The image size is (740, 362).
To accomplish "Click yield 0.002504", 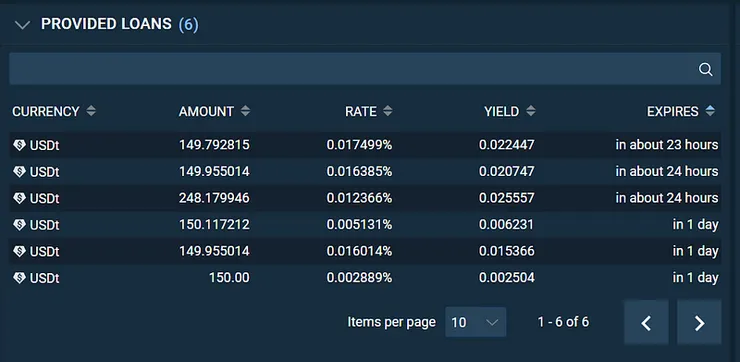I will point(507,277).
